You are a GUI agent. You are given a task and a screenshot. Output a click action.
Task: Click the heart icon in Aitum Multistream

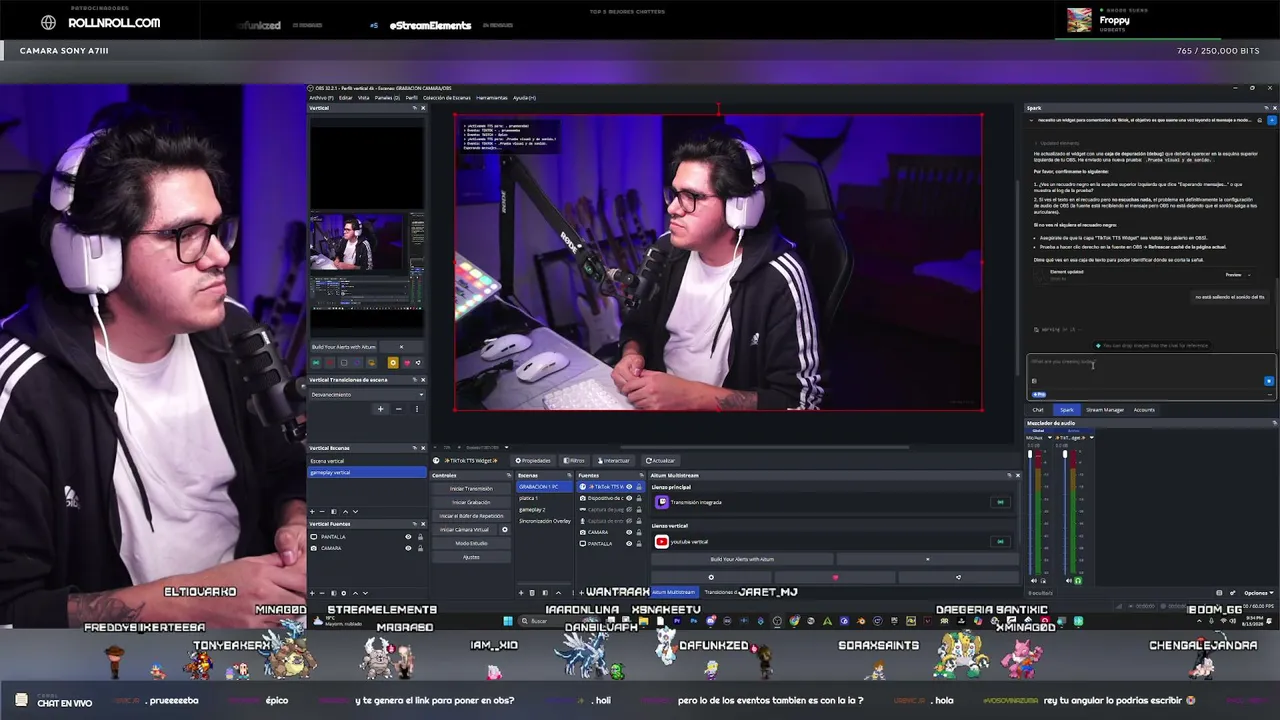(x=835, y=577)
